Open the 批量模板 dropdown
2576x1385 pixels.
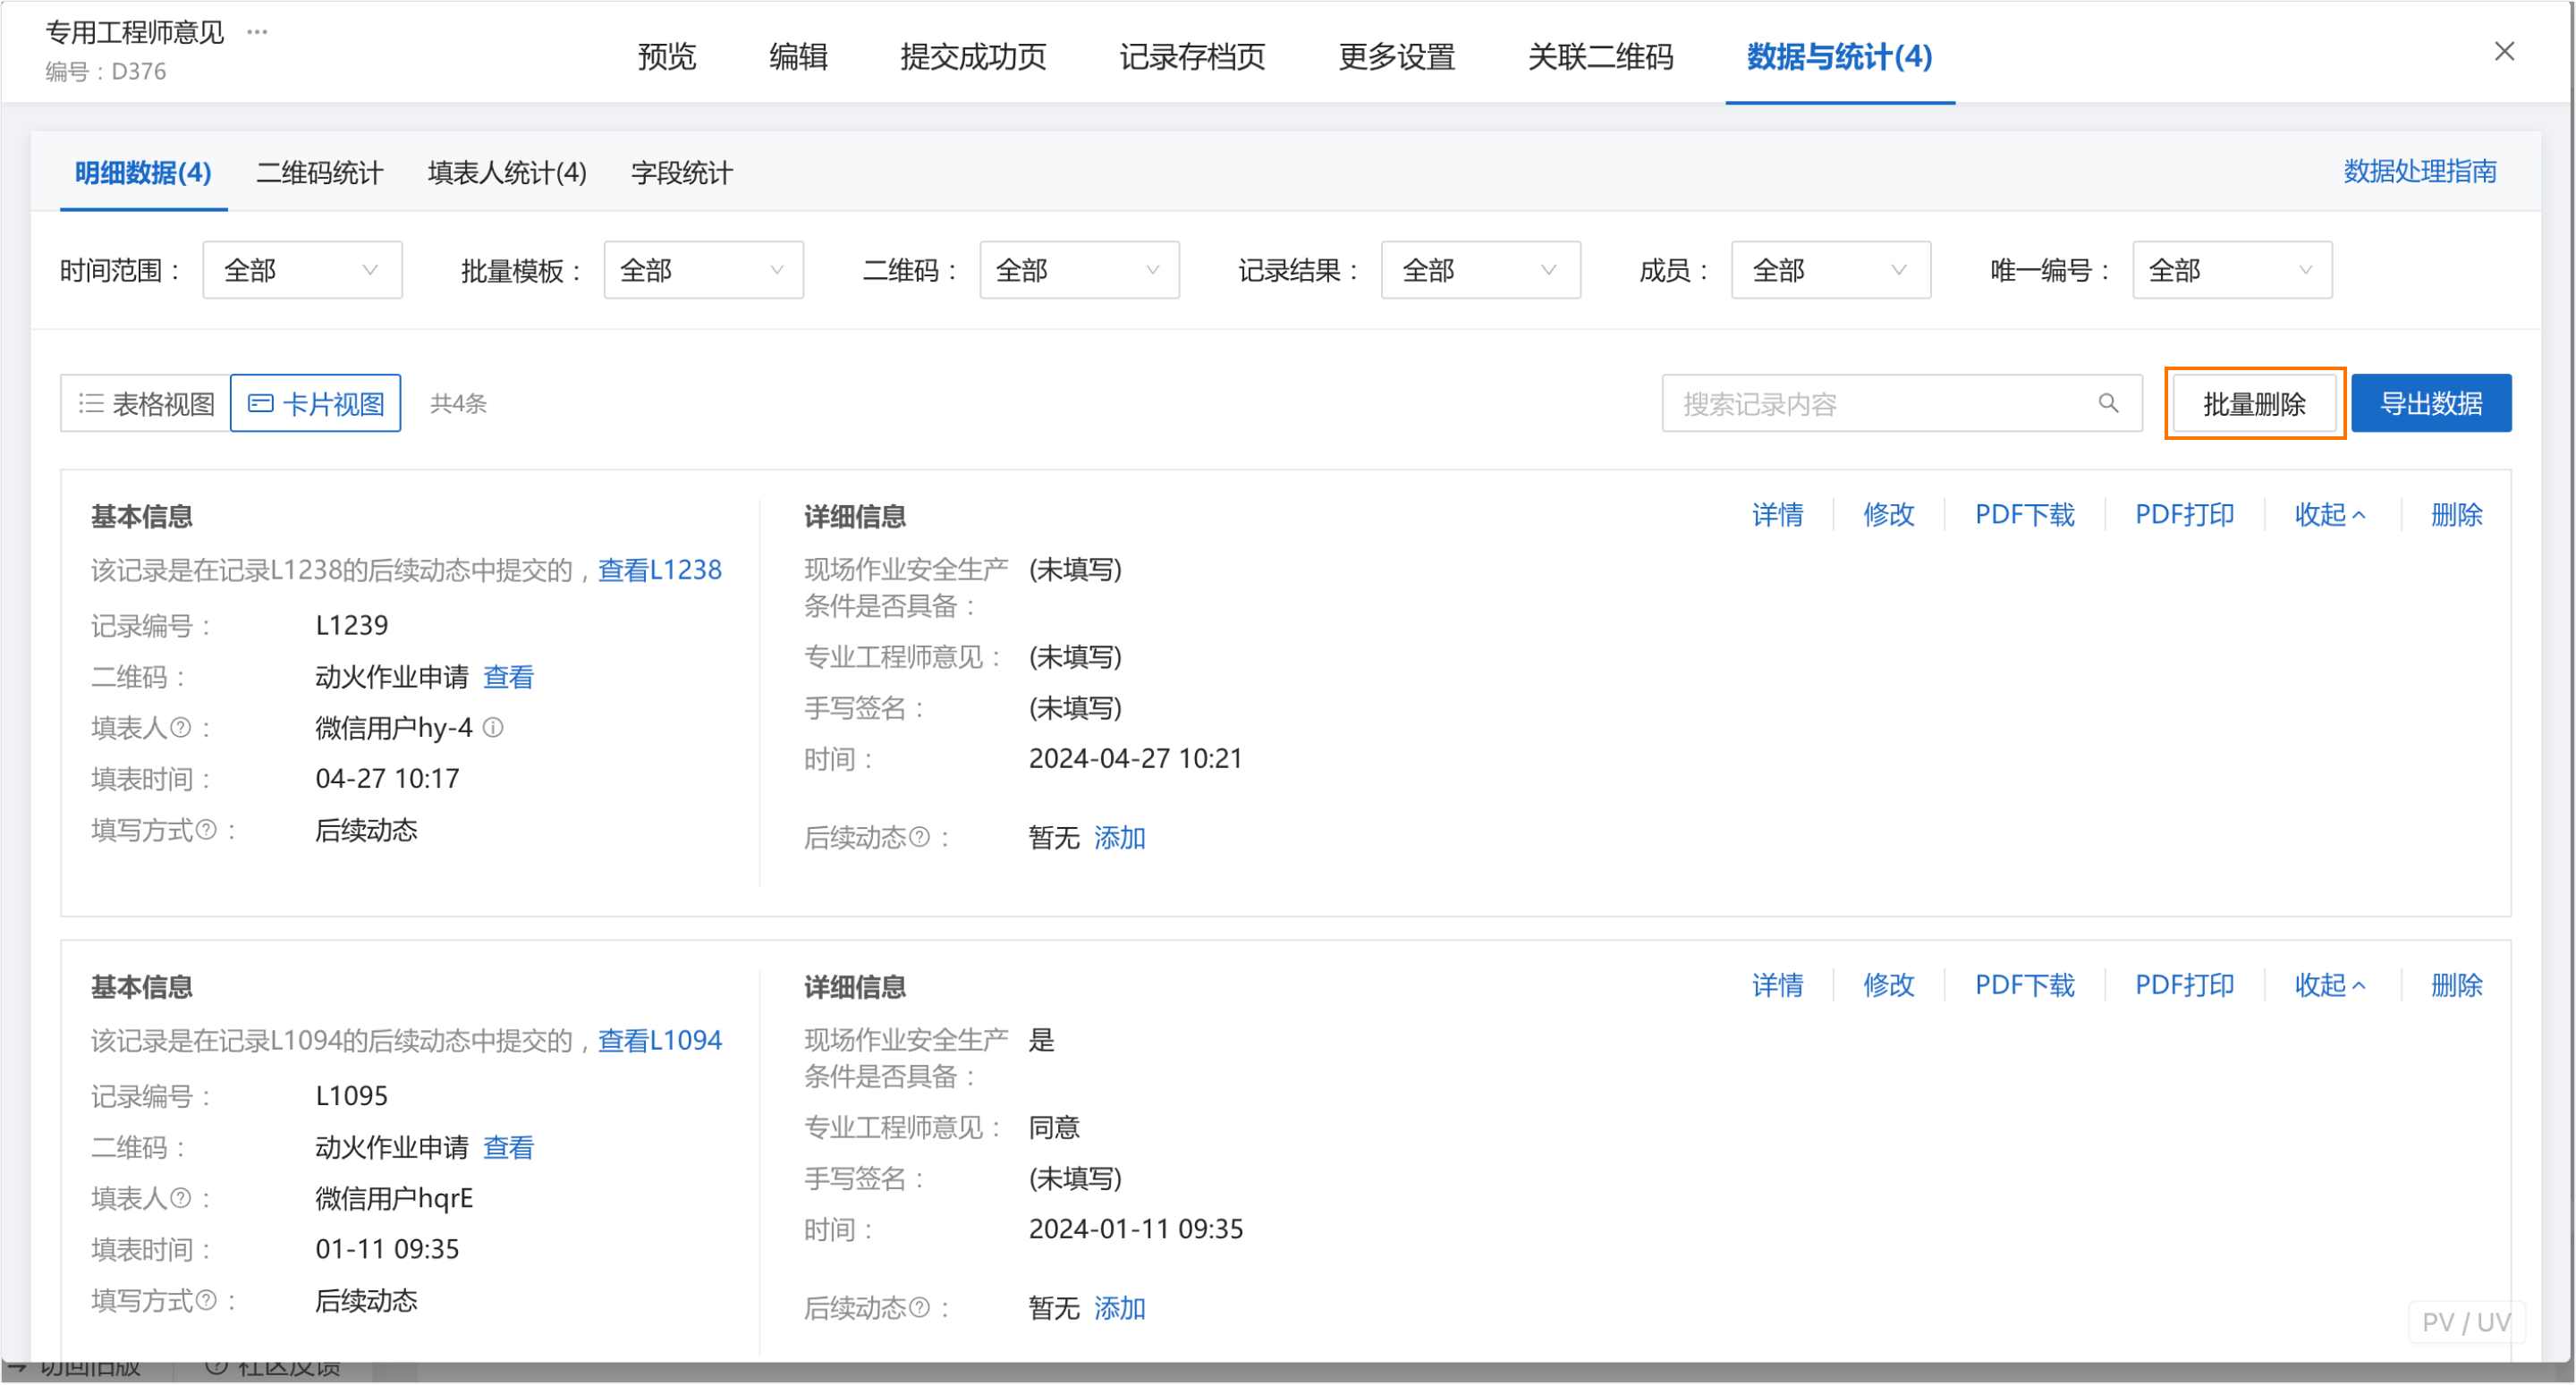tap(703, 270)
